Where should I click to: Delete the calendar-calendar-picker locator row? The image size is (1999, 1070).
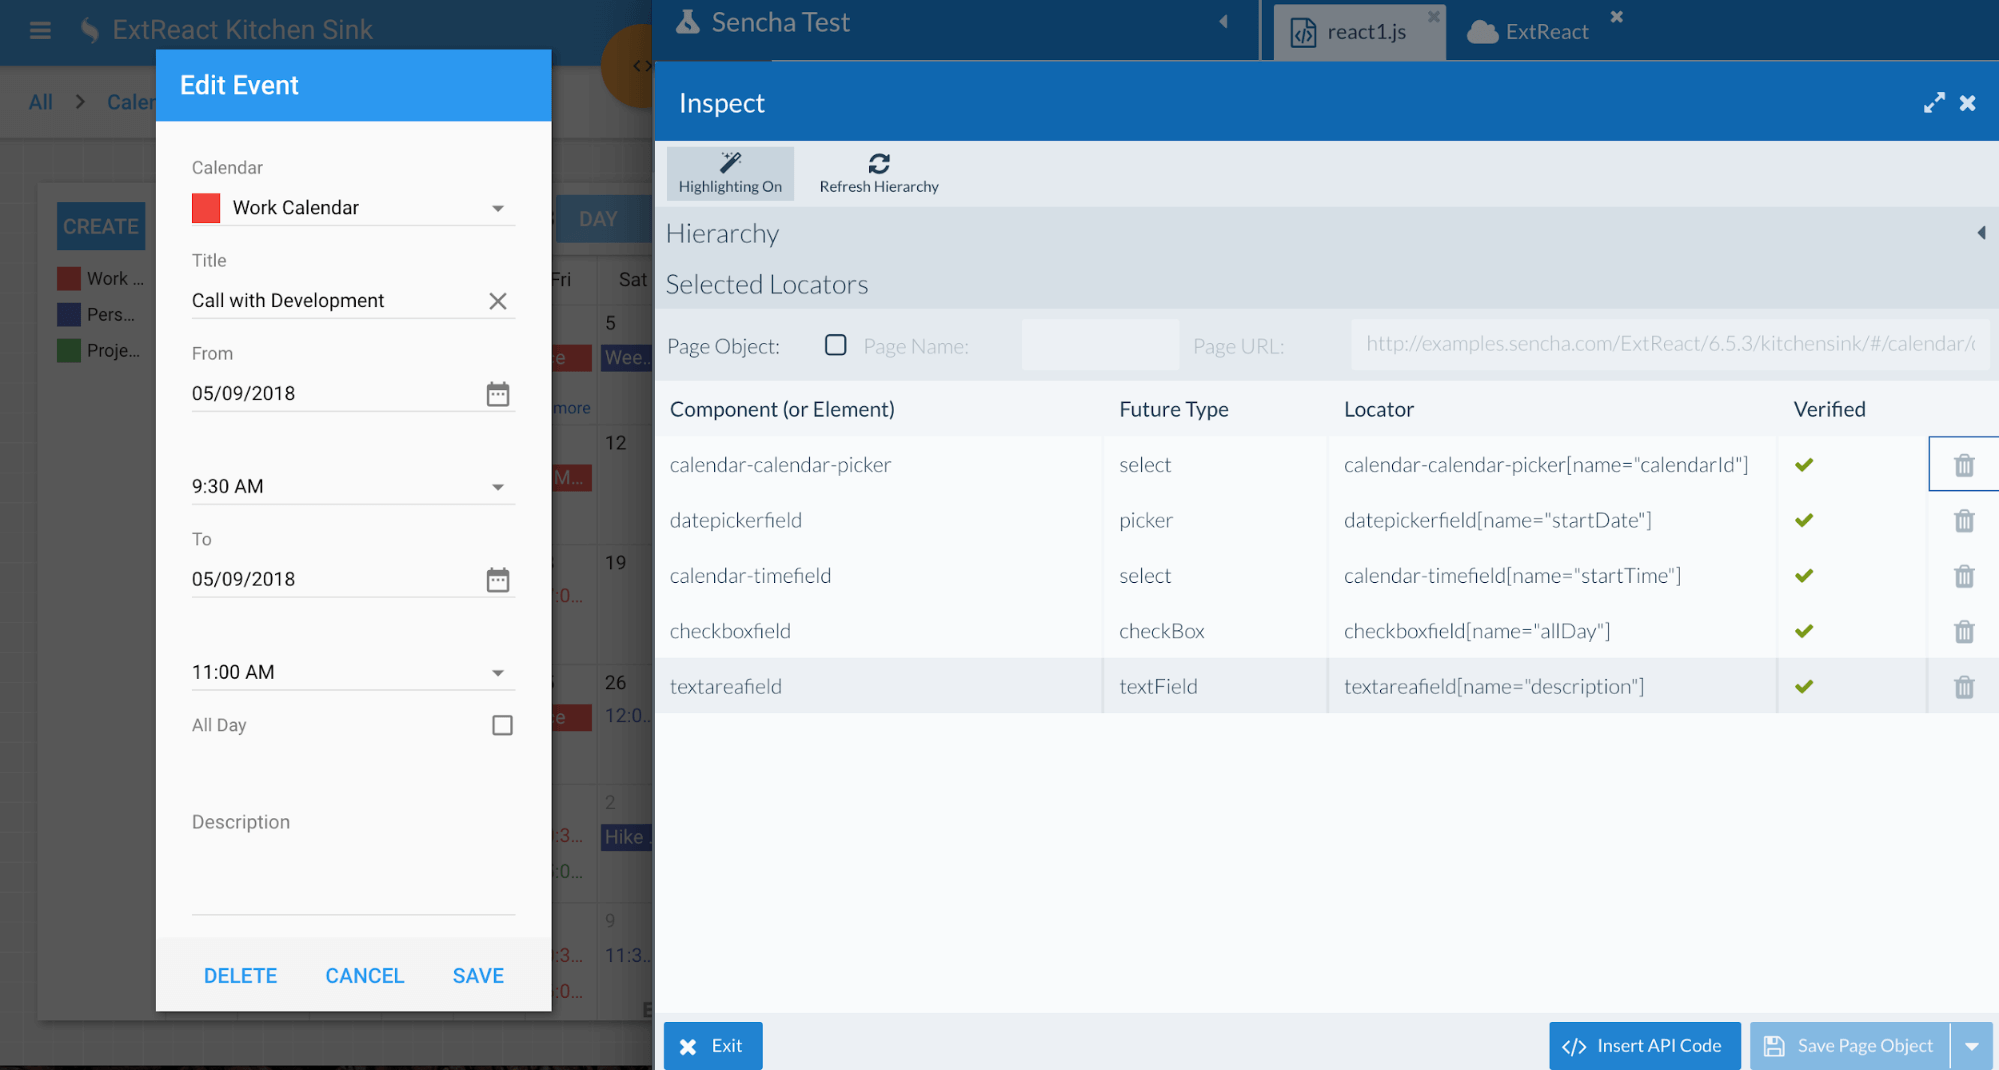[x=1964, y=465]
